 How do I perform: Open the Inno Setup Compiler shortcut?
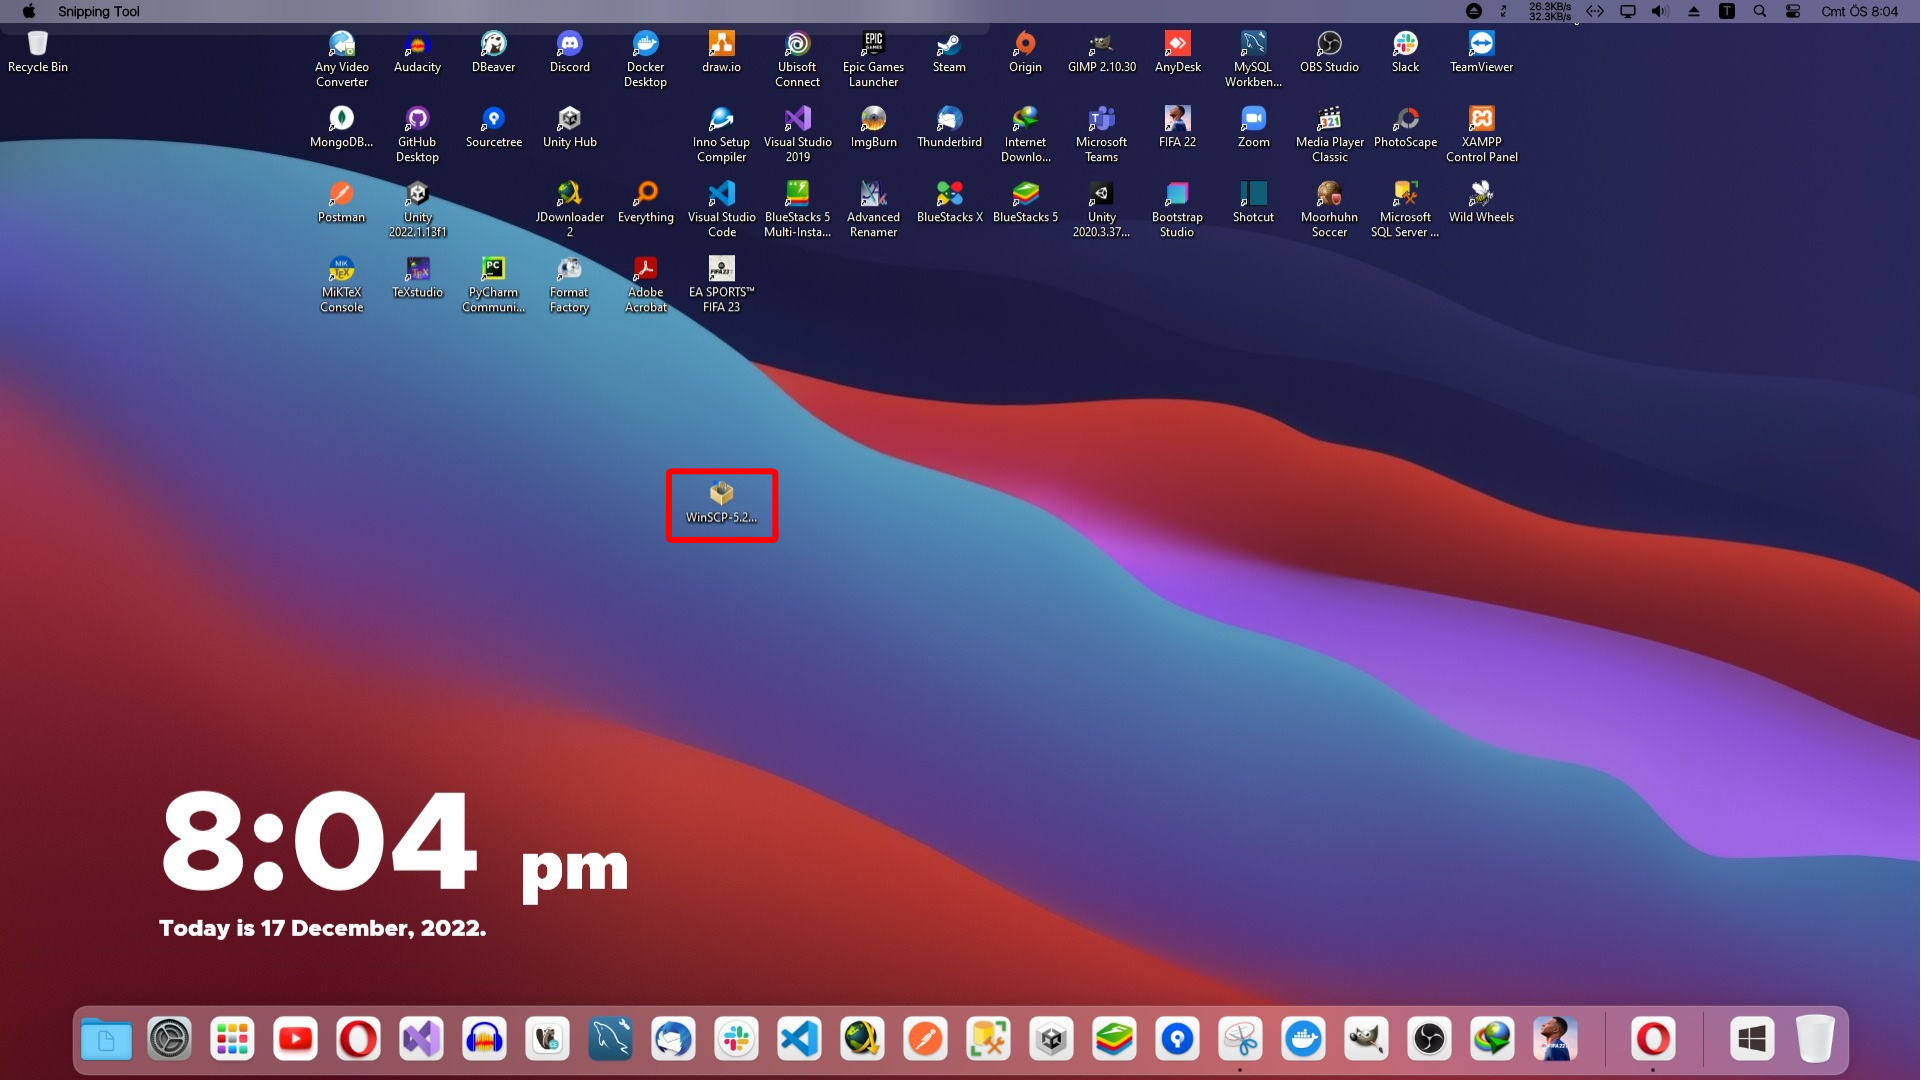point(722,134)
